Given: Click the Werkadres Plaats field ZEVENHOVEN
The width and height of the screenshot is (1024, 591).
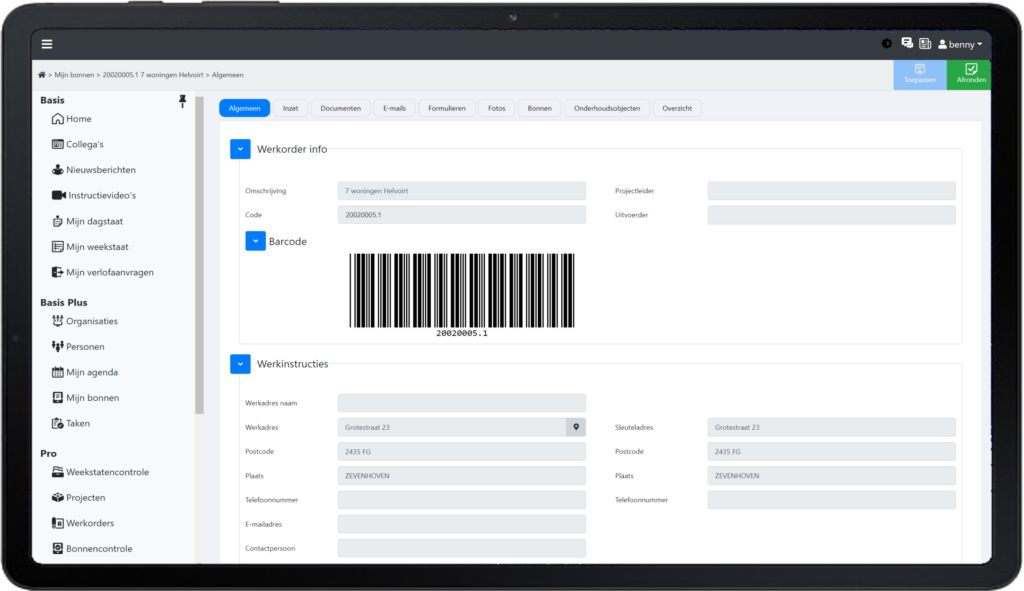Looking at the screenshot, I should tap(462, 475).
